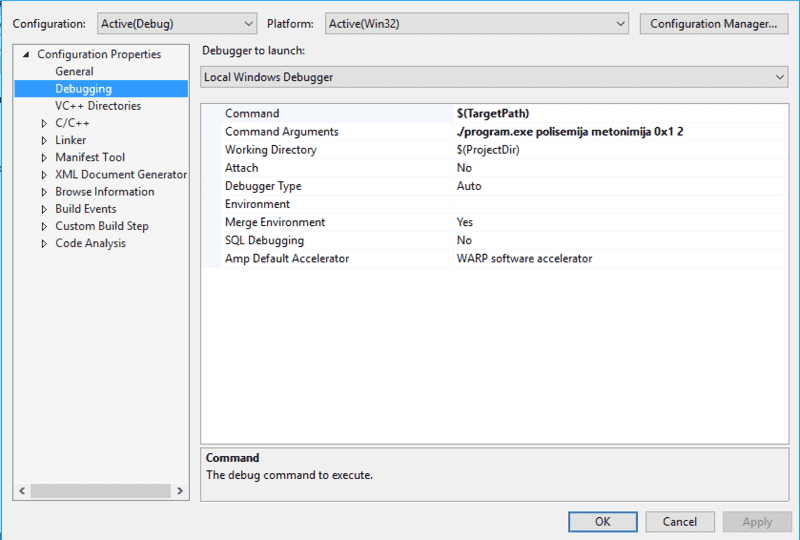800x540 pixels.
Task: Expand the Manifest Tool node arrow
Action: point(44,158)
